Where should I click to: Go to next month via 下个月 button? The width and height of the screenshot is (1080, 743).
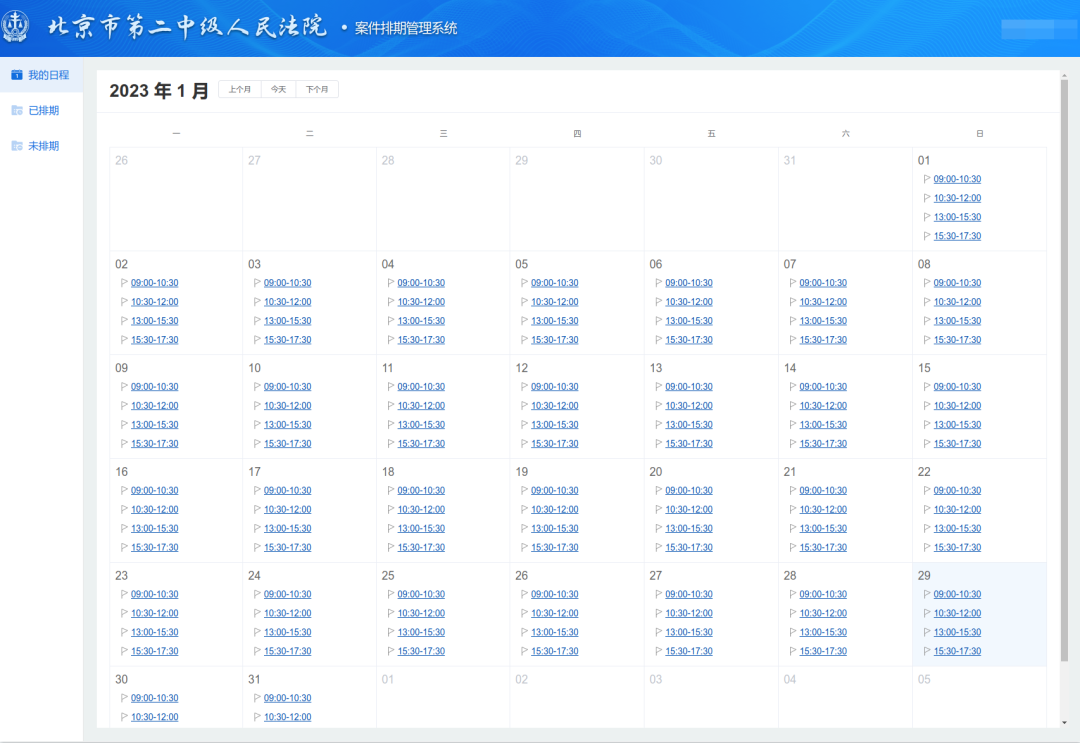pos(318,89)
